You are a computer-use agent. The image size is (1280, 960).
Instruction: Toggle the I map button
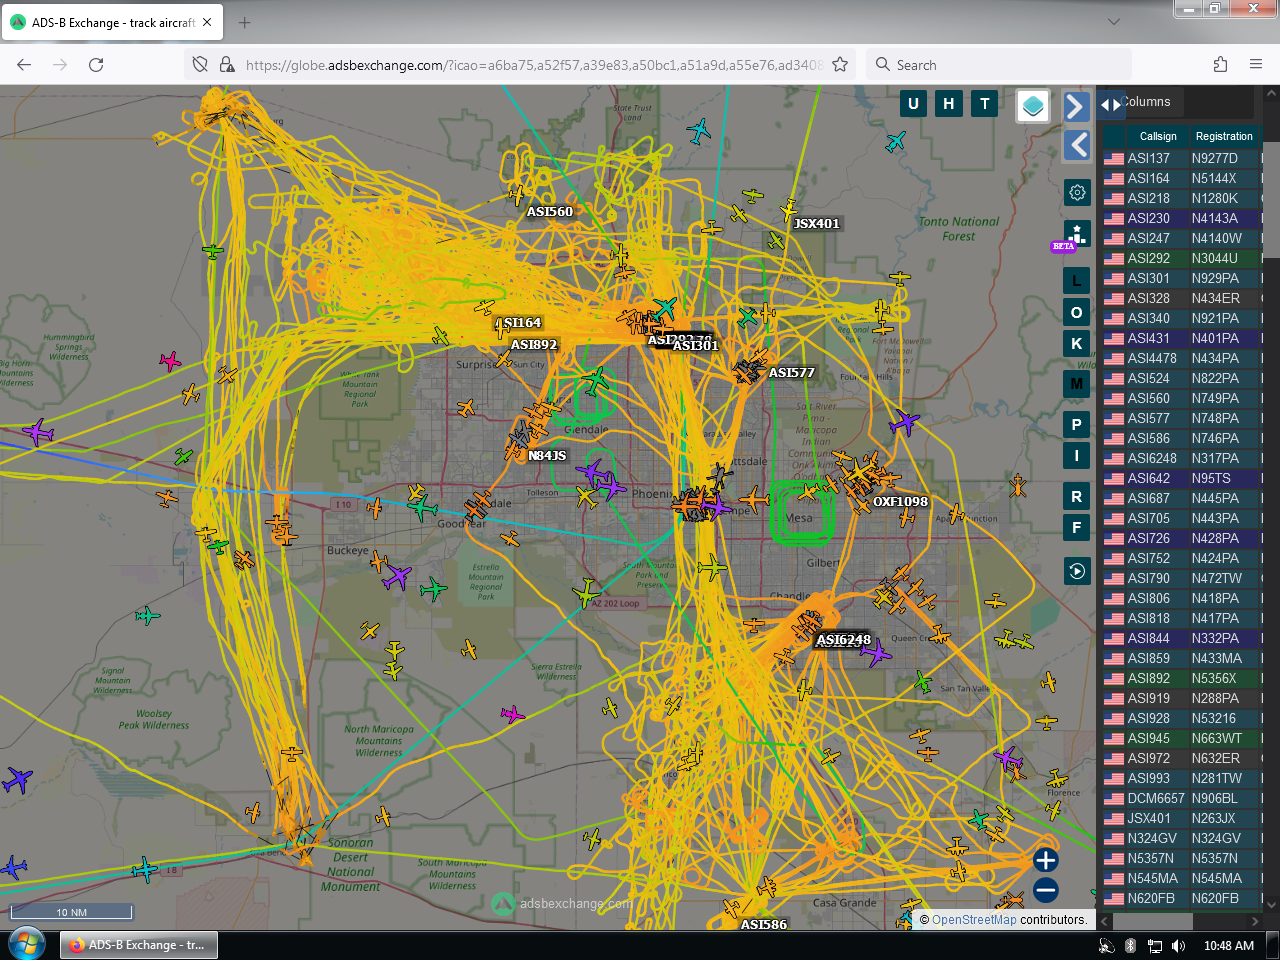click(1077, 455)
